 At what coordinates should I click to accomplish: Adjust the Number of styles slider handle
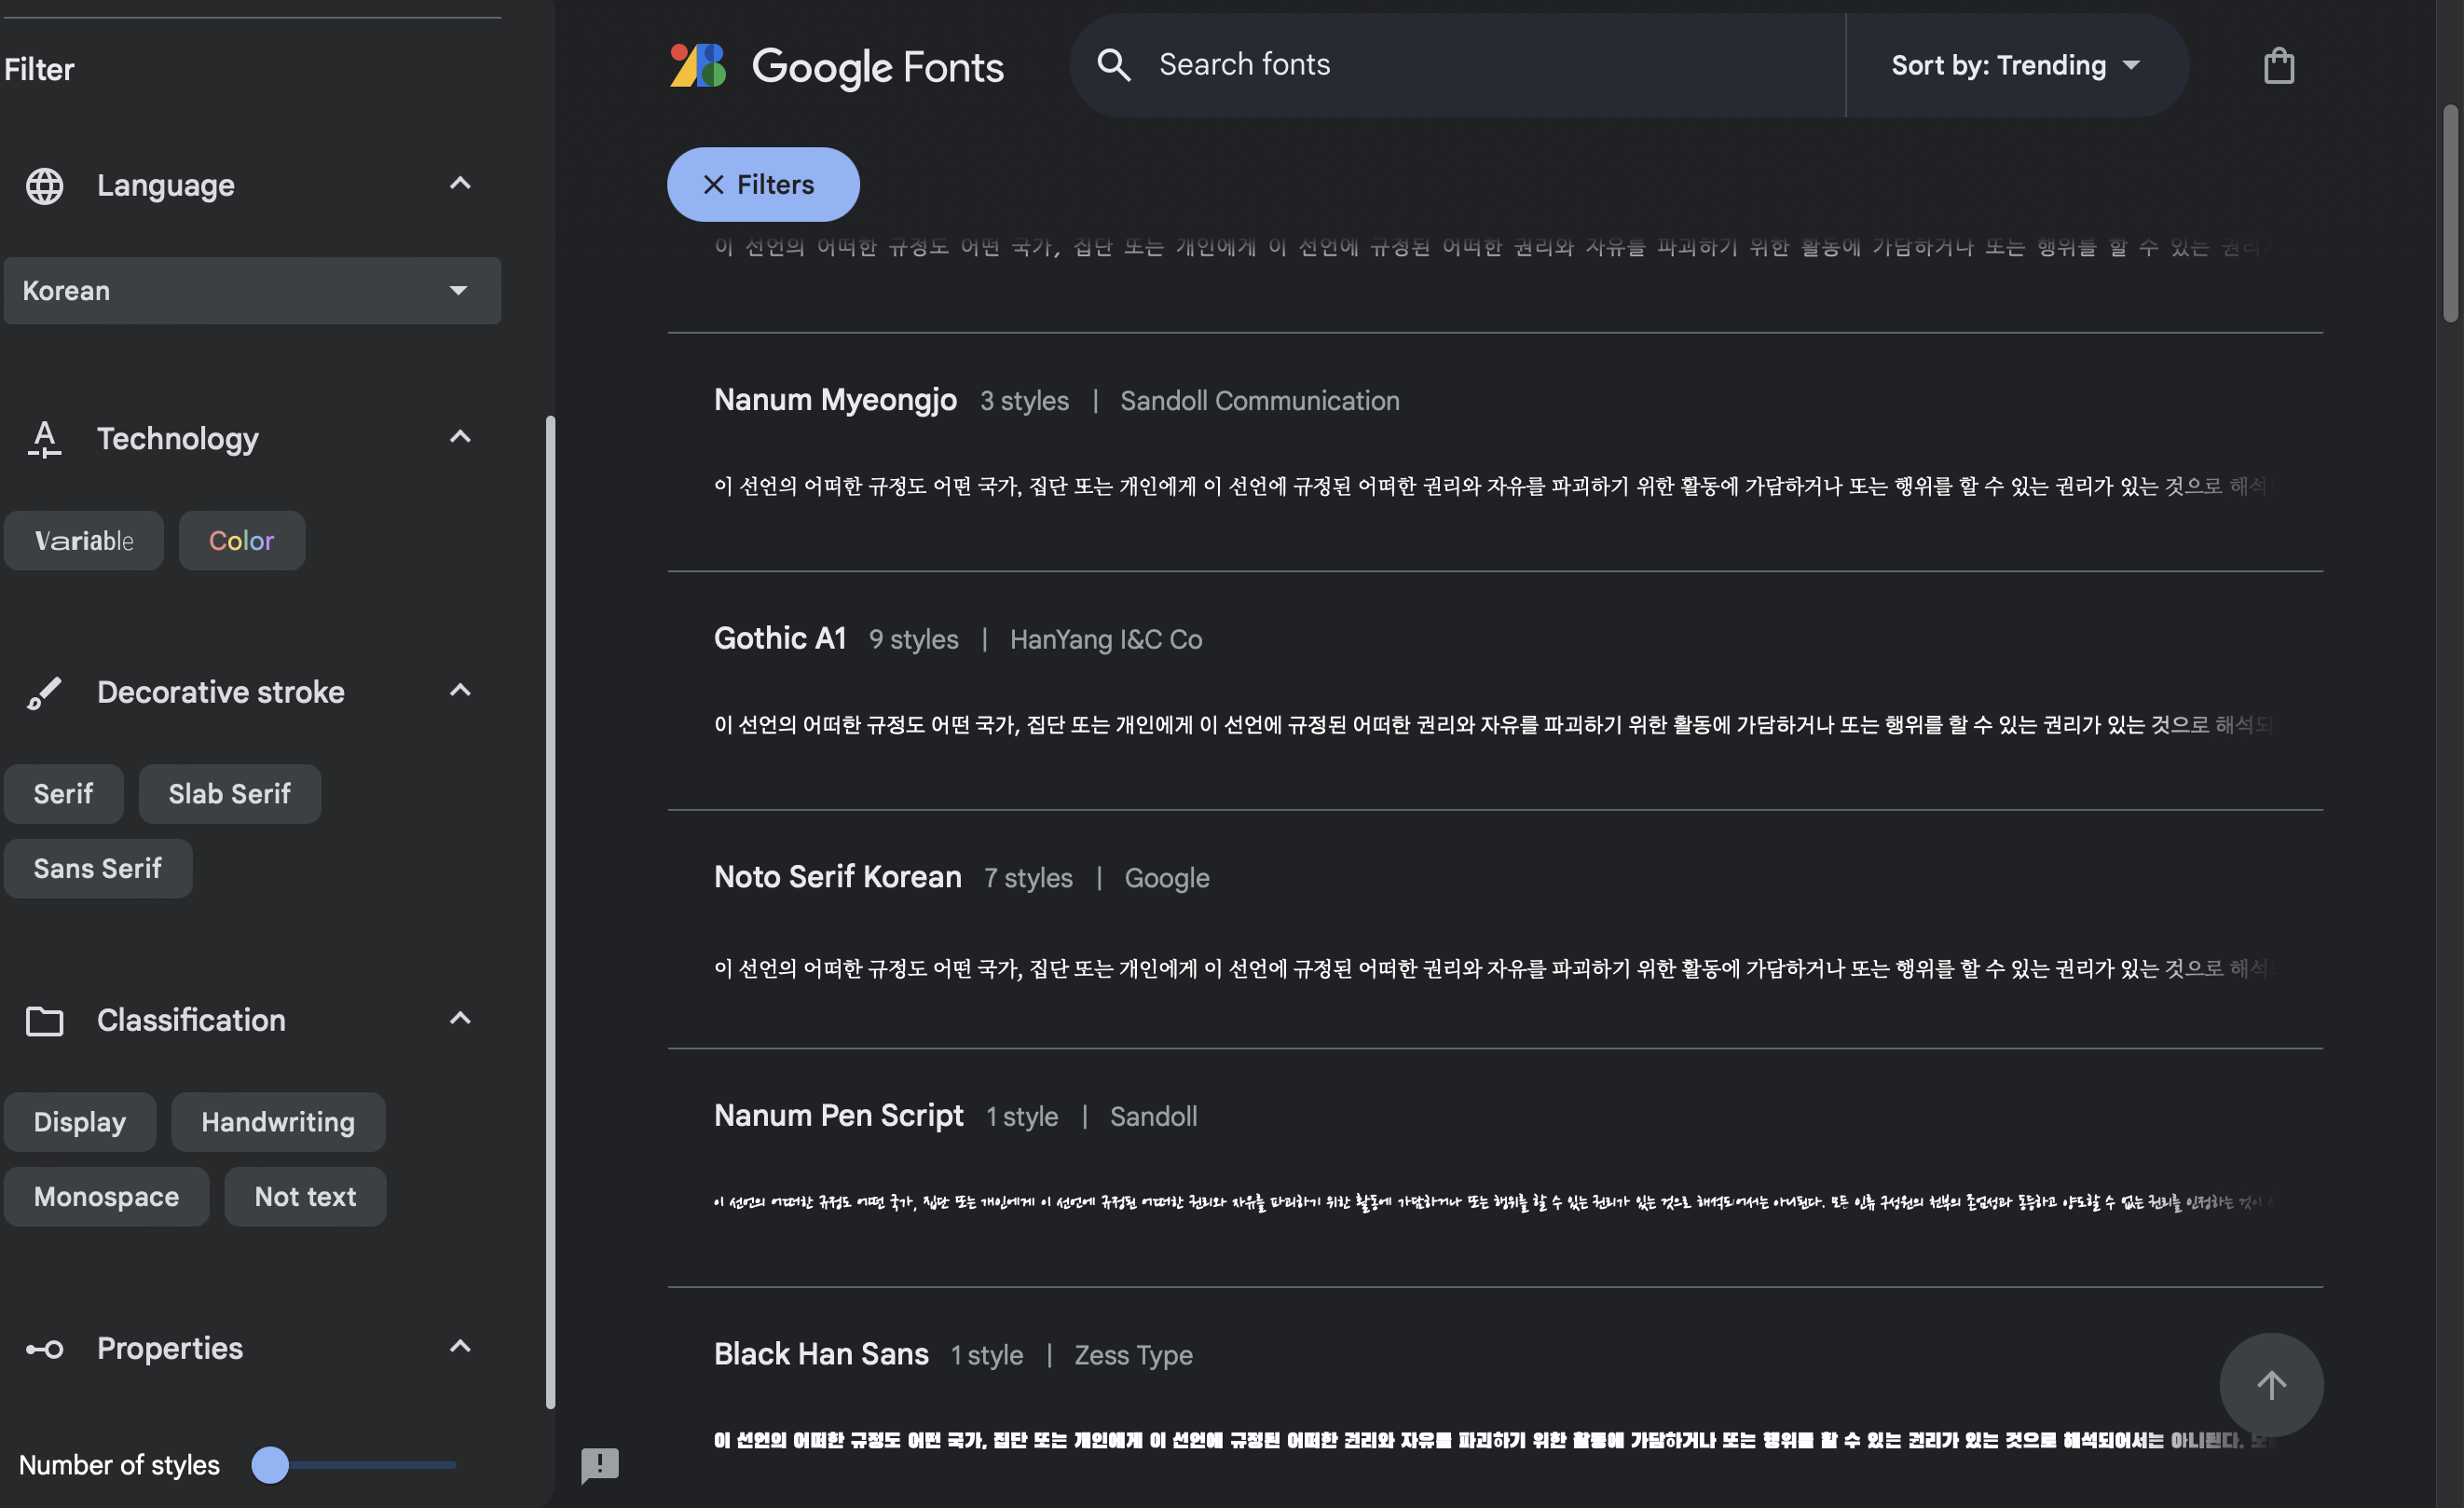pos(270,1465)
